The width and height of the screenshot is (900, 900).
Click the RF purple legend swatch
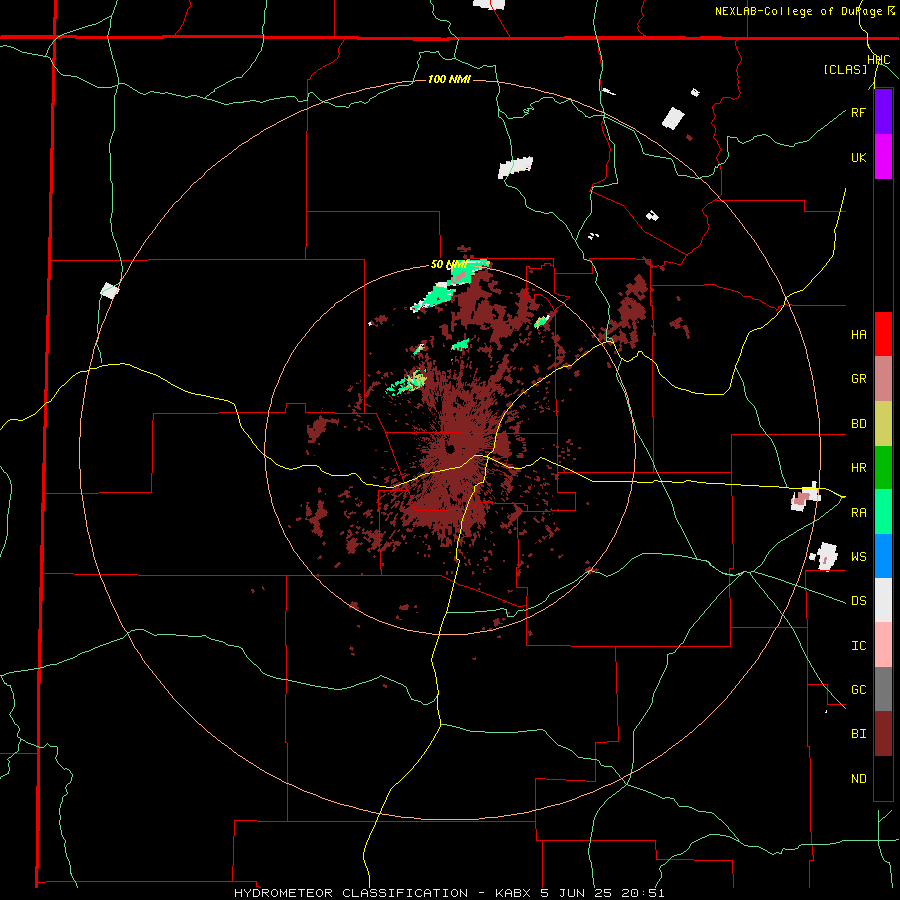pos(883,112)
